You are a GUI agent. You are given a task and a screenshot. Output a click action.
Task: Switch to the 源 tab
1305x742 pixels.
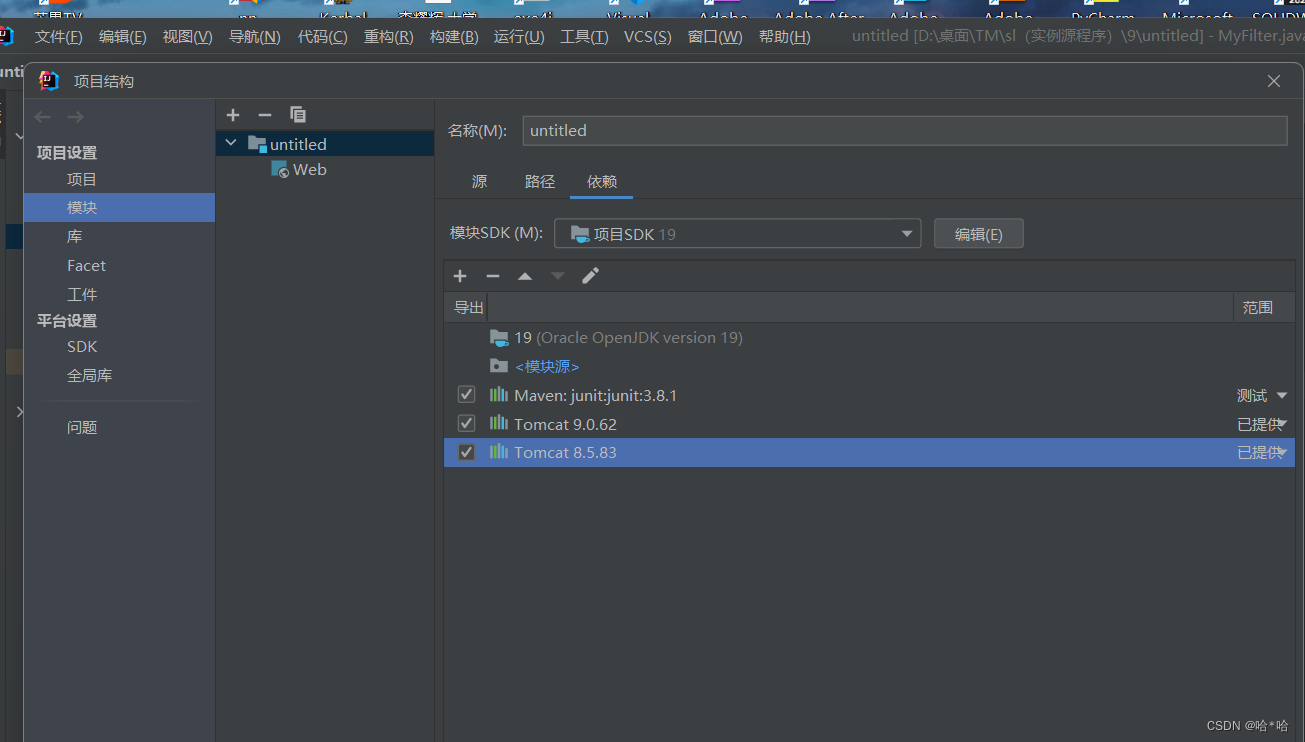(x=480, y=182)
